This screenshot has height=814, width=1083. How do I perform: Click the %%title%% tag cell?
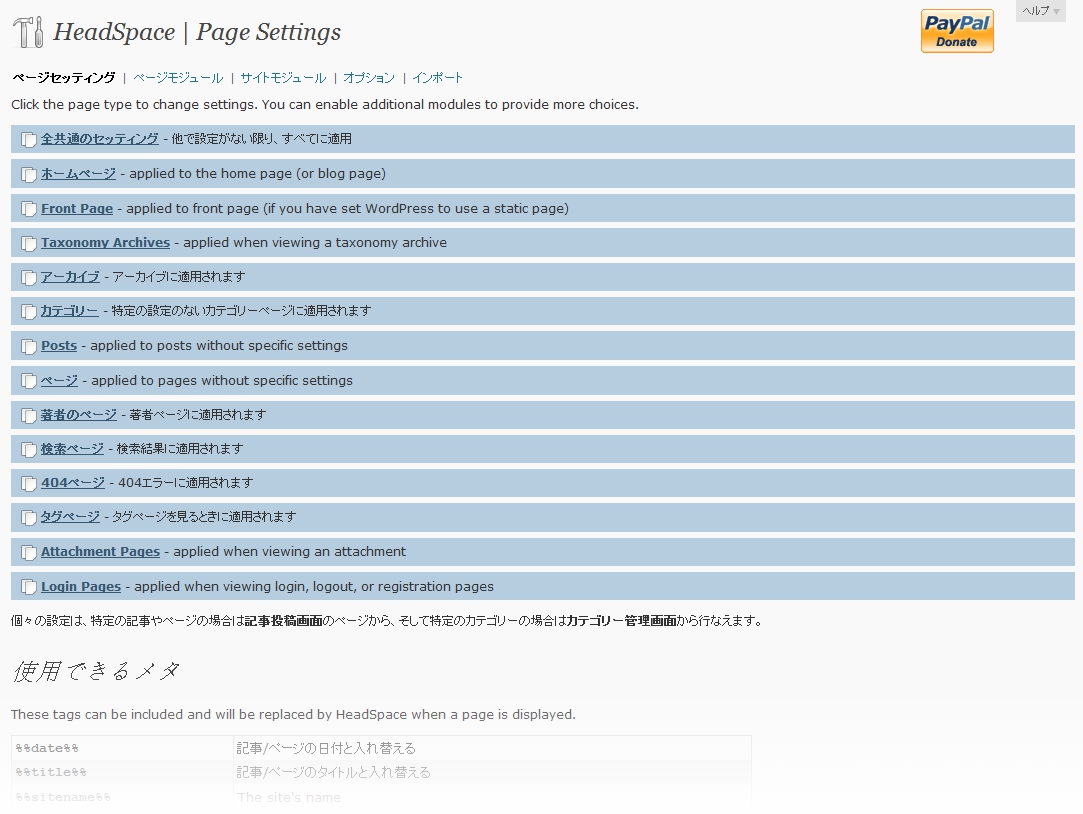click(122, 773)
